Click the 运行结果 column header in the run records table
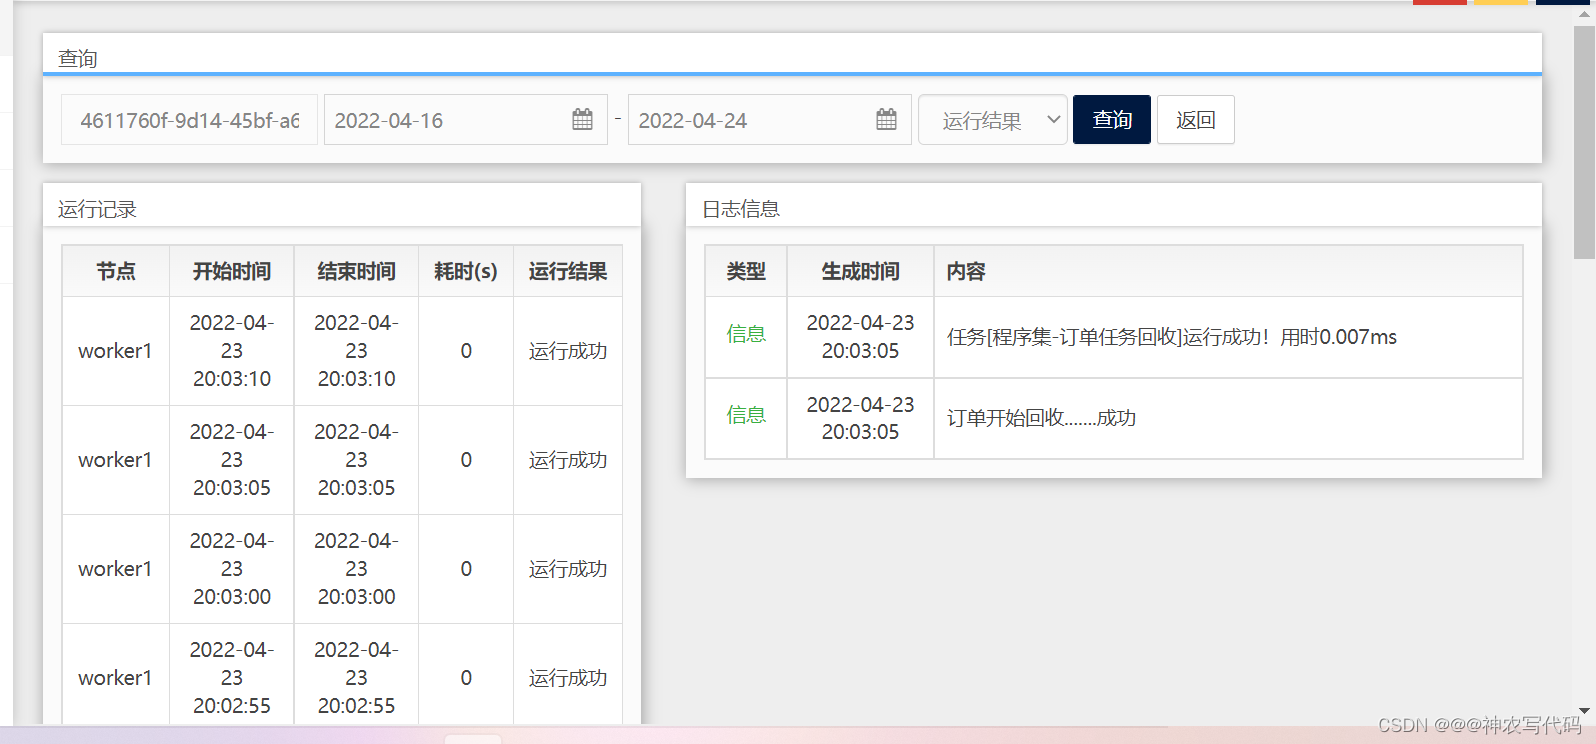The width and height of the screenshot is (1596, 744). pos(568,271)
